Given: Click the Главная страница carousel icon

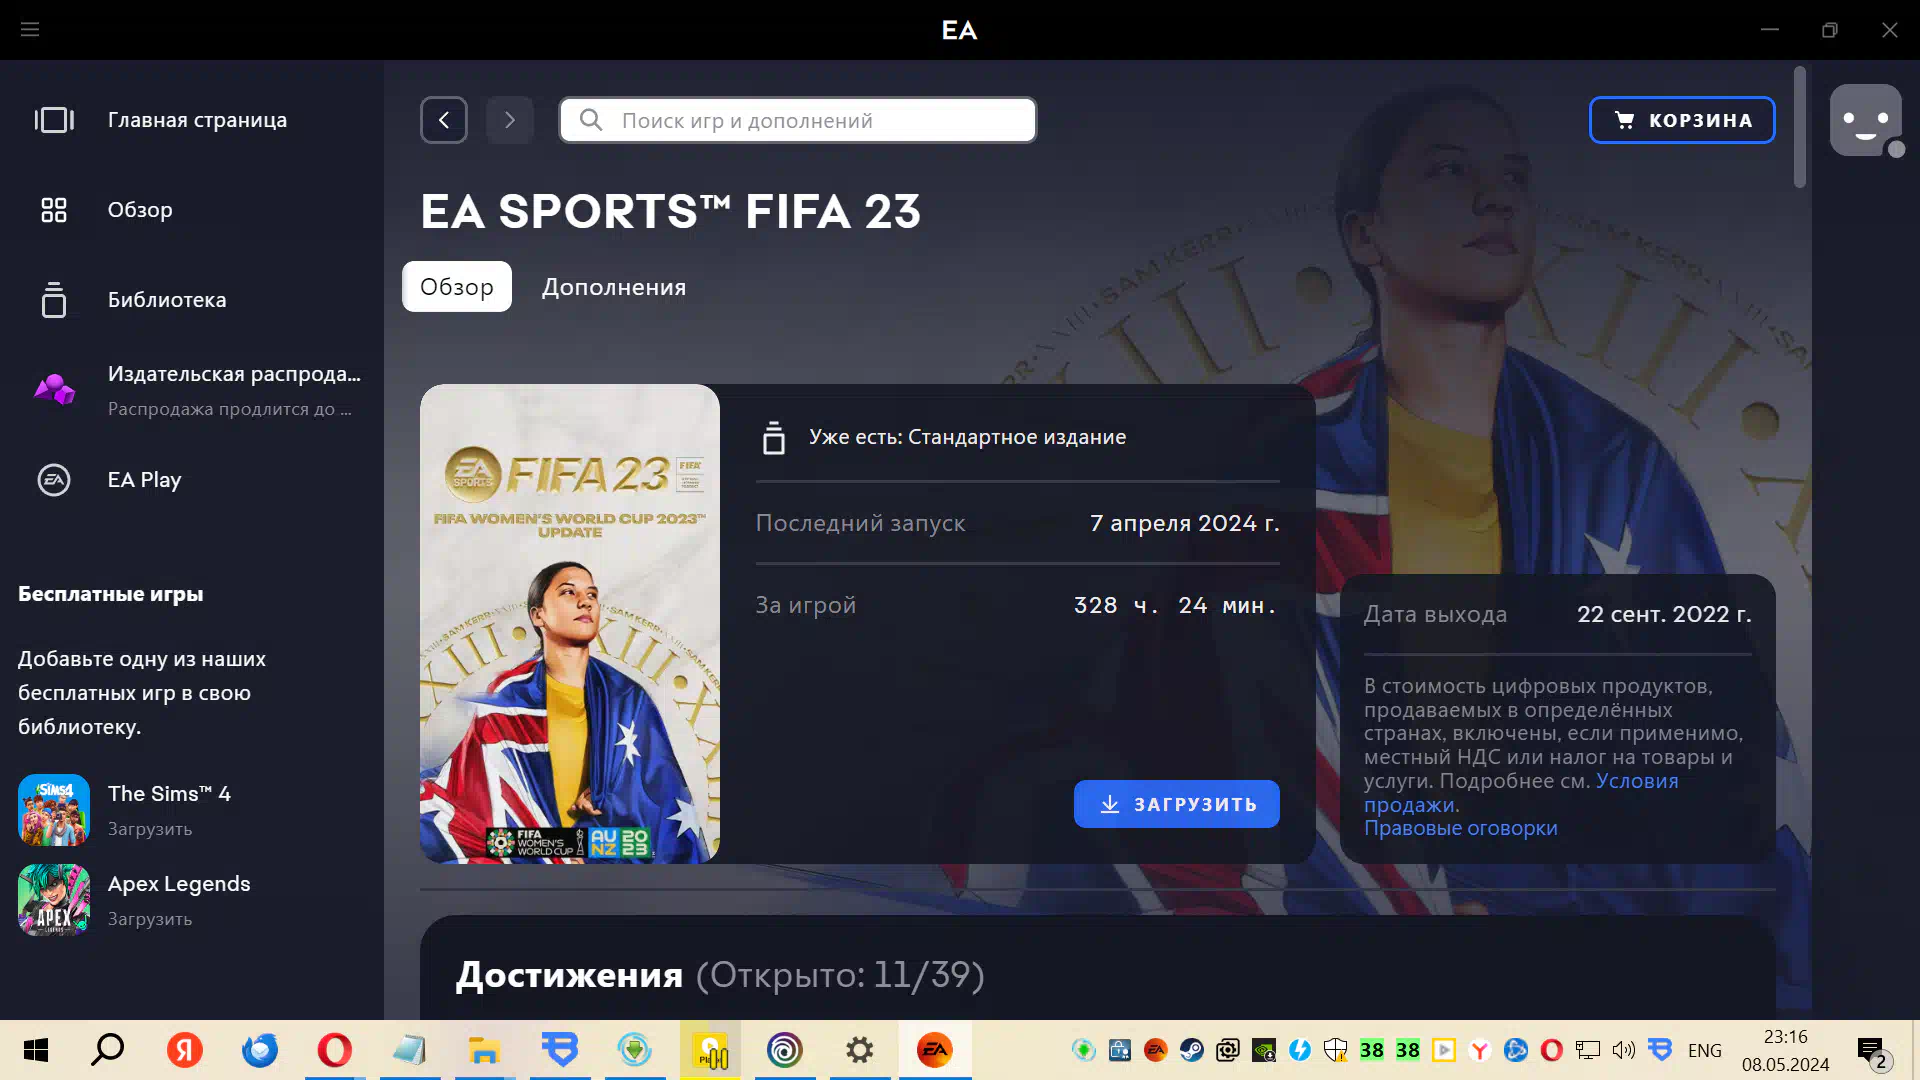Looking at the screenshot, I should [x=54, y=120].
